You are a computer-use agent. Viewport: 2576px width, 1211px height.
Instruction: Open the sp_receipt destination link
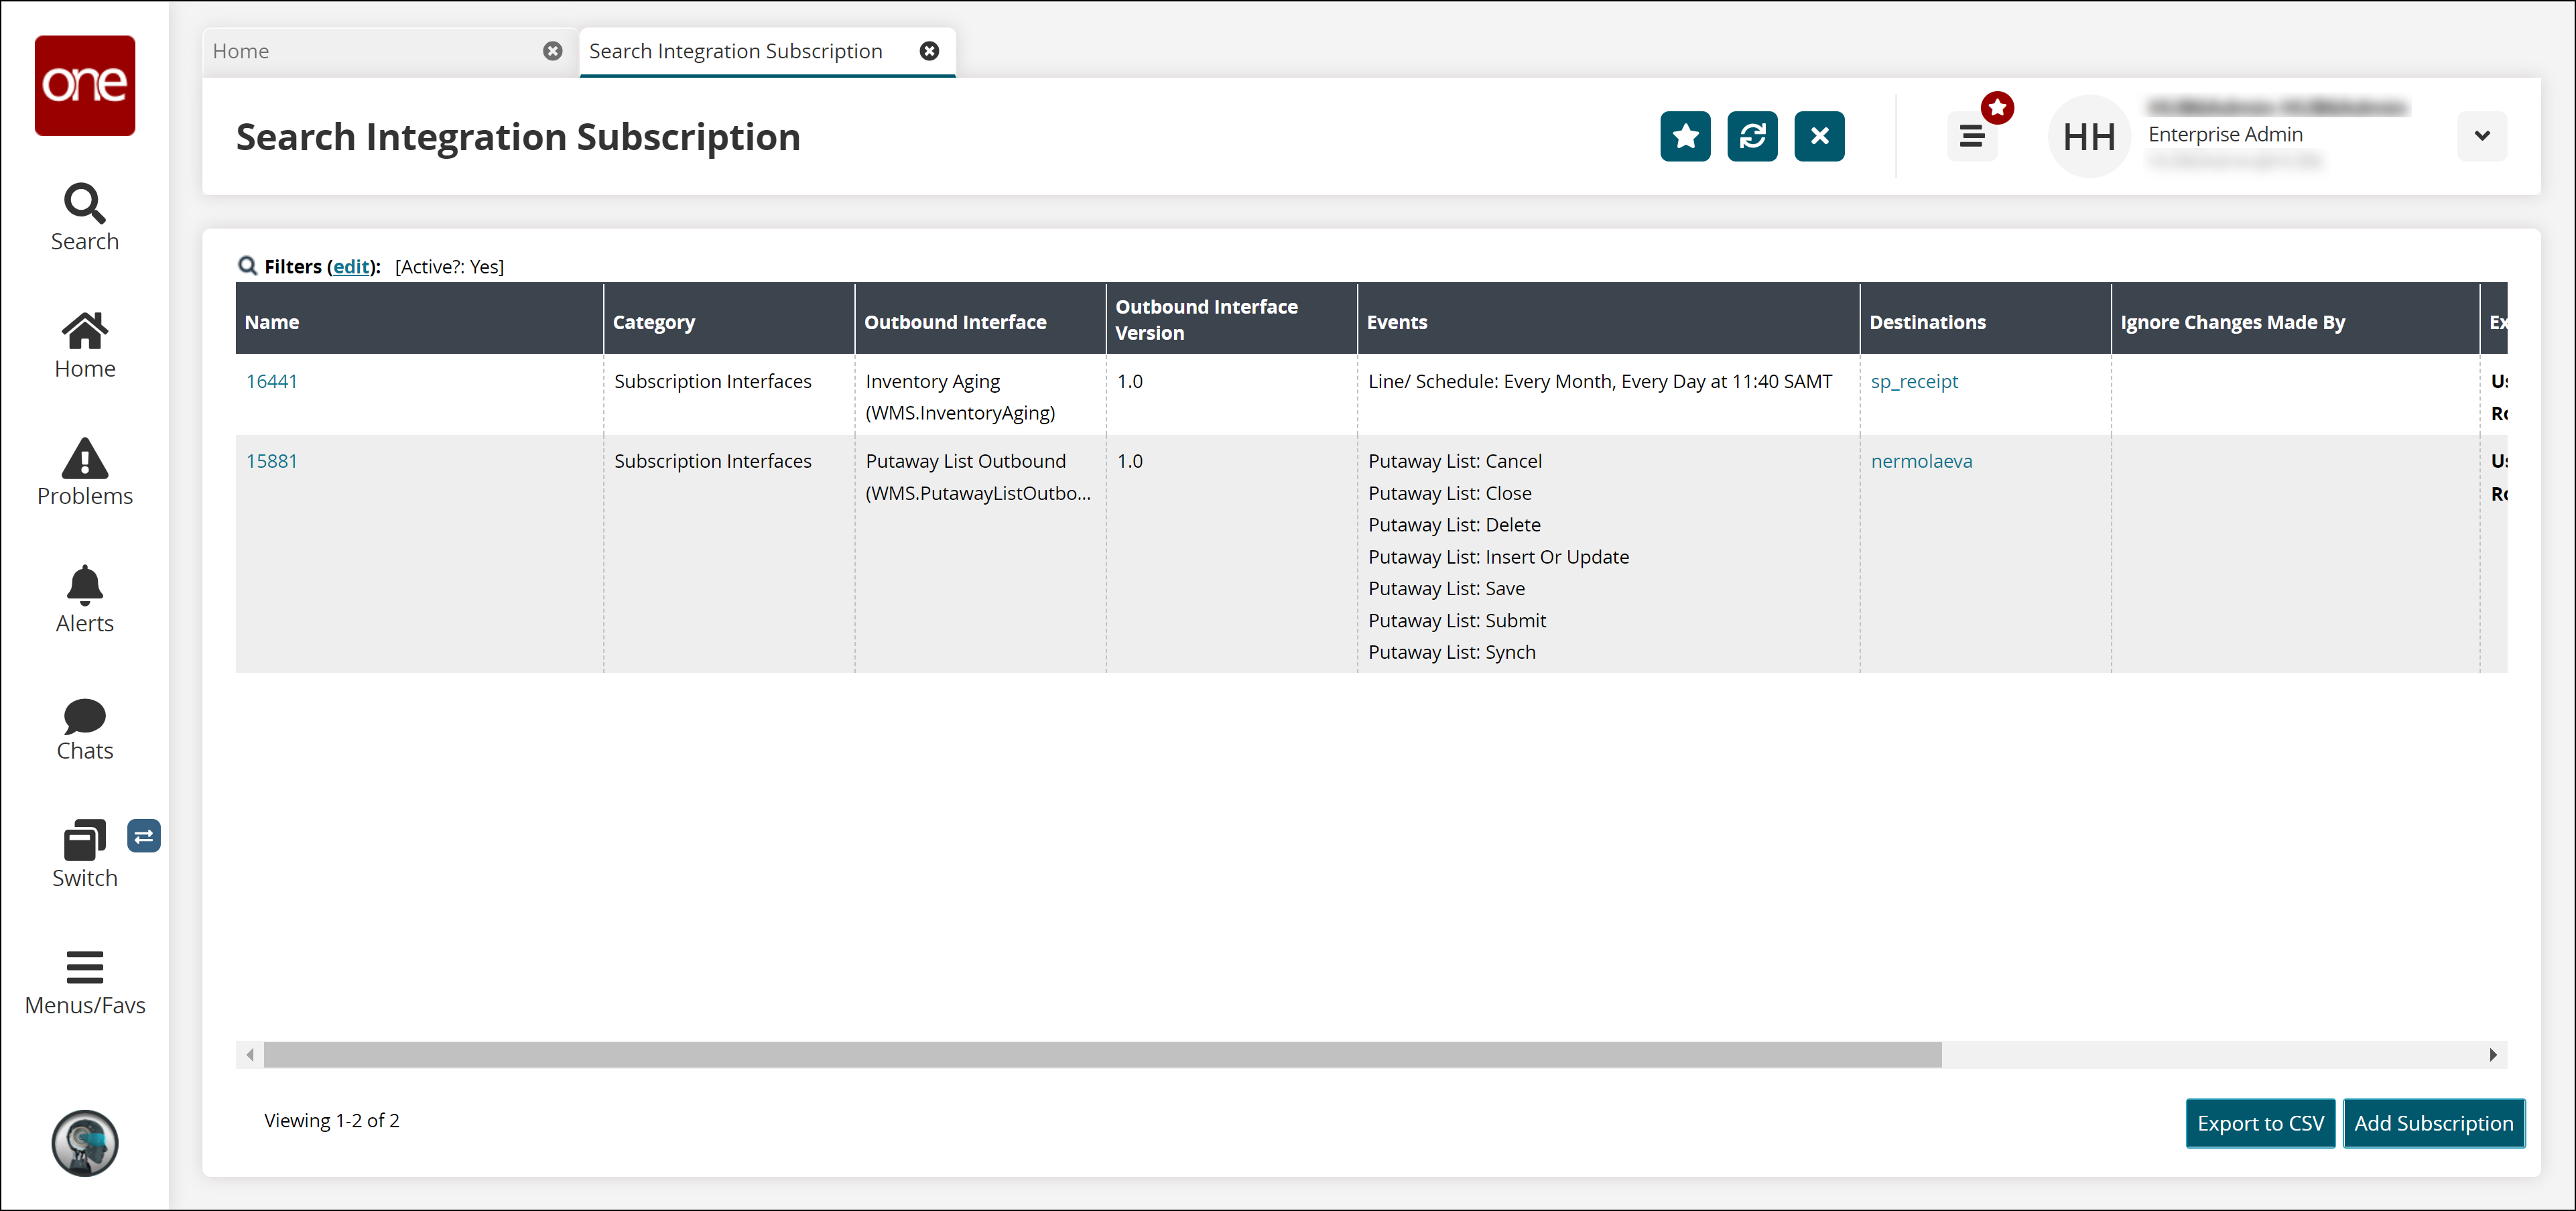pyautogui.click(x=1913, y=381)
